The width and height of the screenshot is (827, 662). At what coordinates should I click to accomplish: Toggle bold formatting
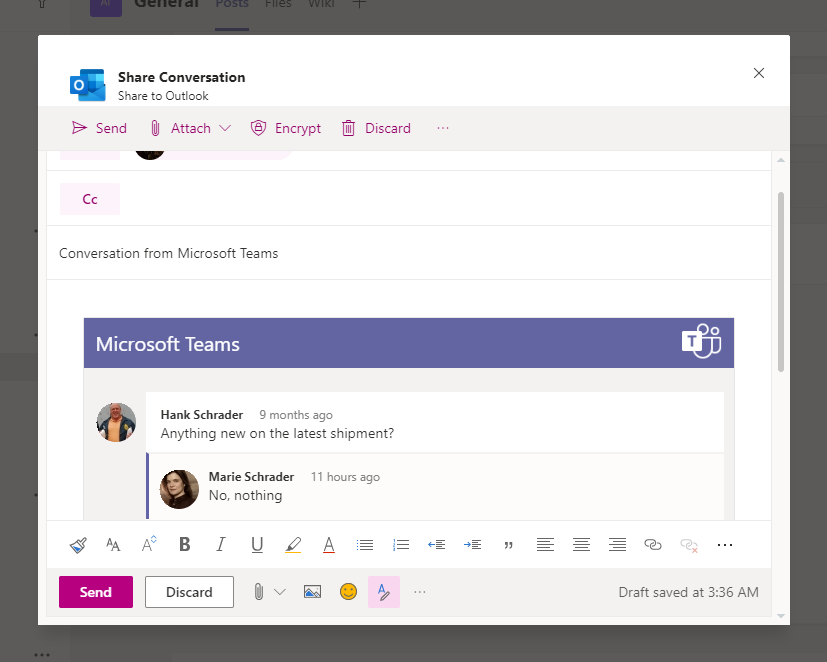pos(185,544)
